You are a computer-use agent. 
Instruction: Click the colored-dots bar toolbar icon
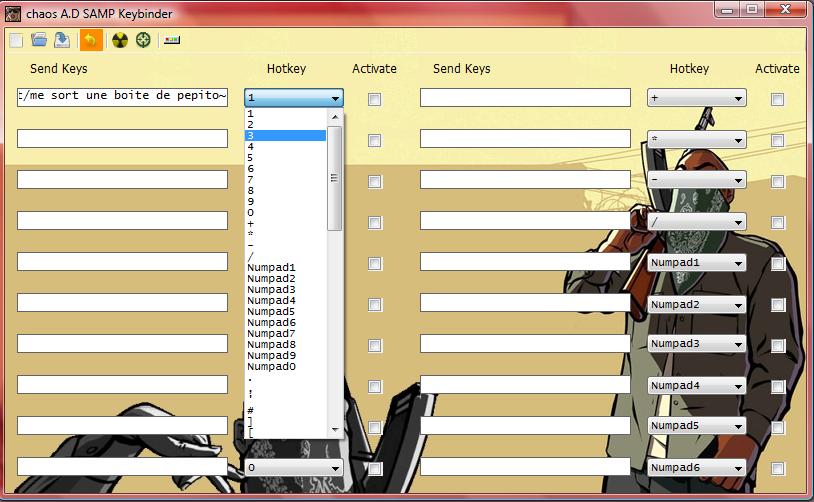(x=172, y=40)
